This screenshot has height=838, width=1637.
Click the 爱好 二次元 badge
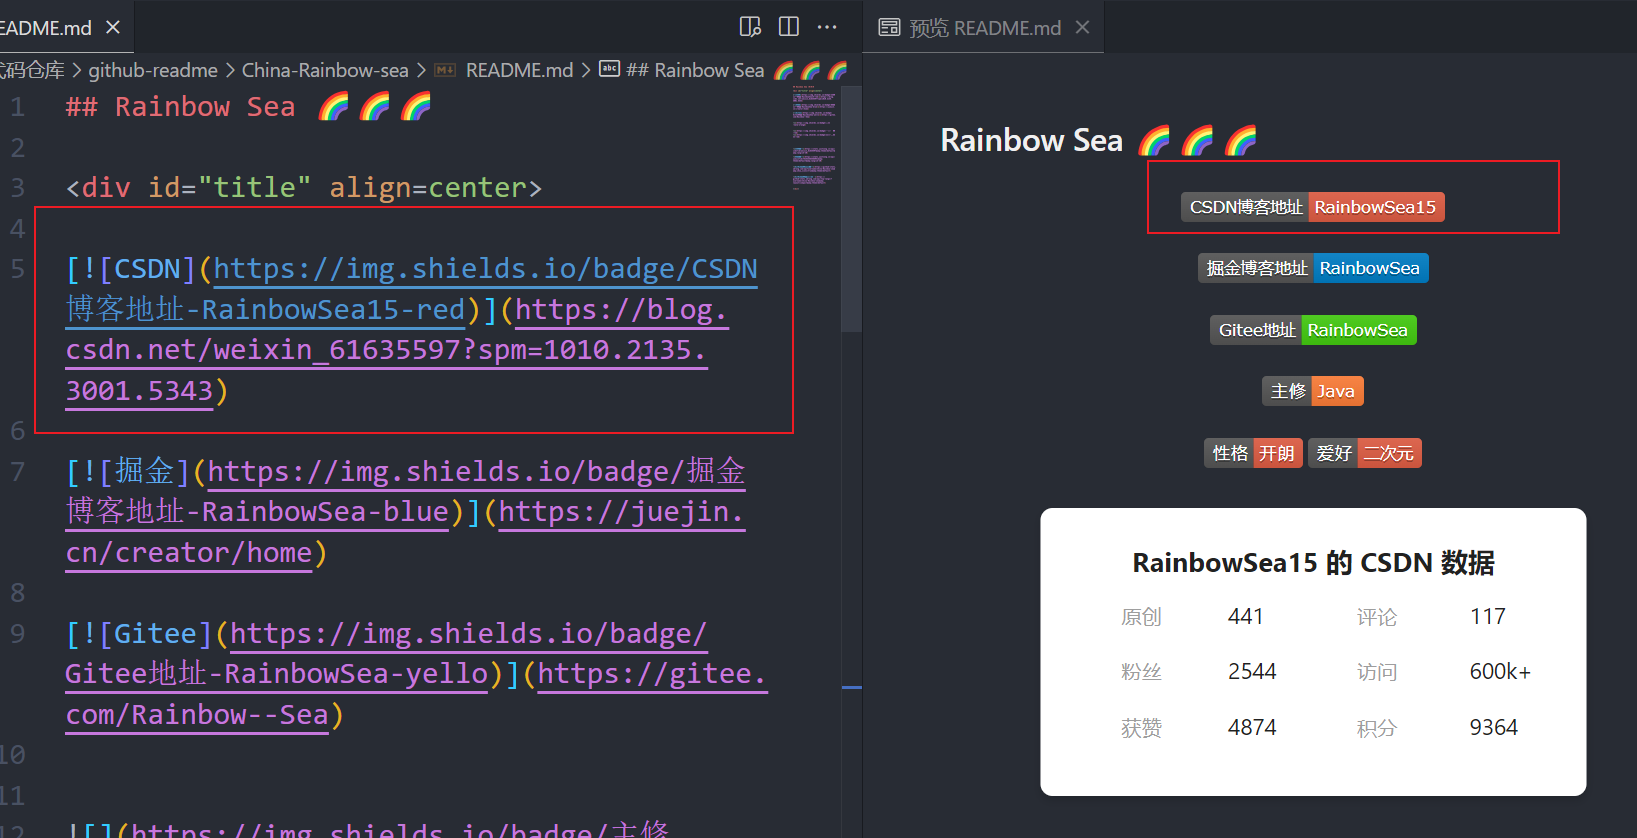coord(1365,453)
